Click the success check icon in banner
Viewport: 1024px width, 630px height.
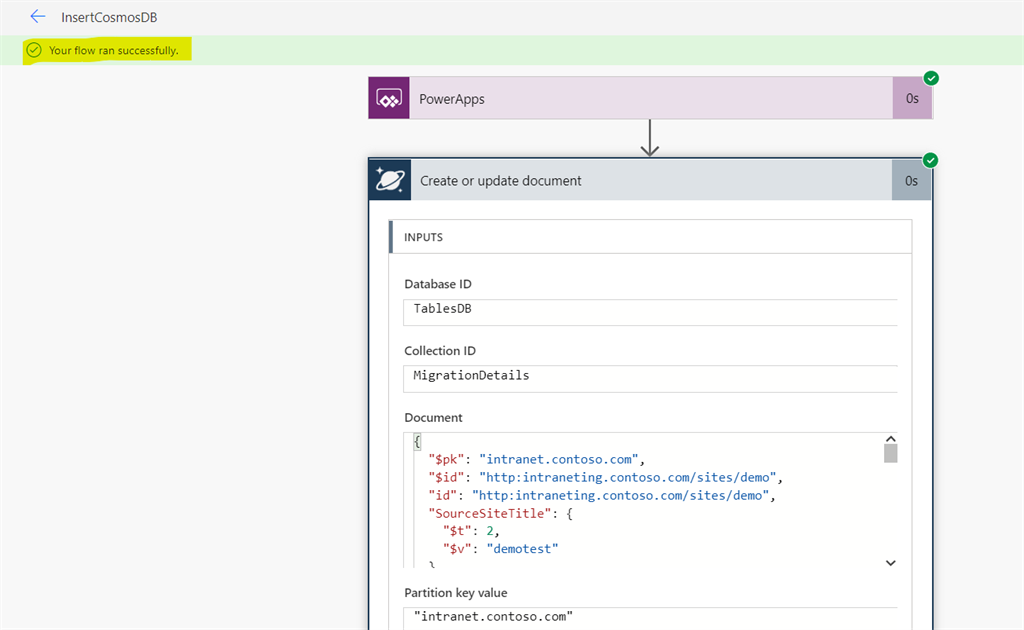point(34,50)
